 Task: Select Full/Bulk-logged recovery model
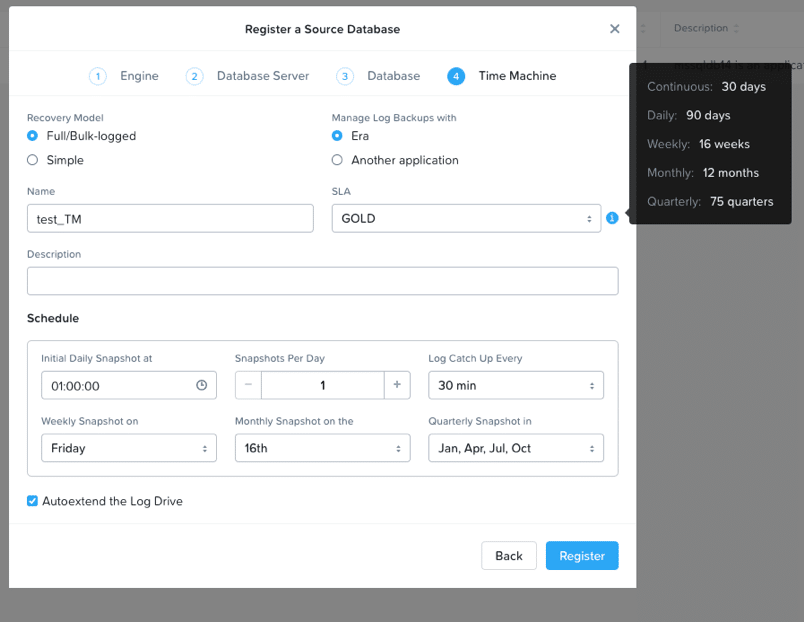(x=33, y=136)
